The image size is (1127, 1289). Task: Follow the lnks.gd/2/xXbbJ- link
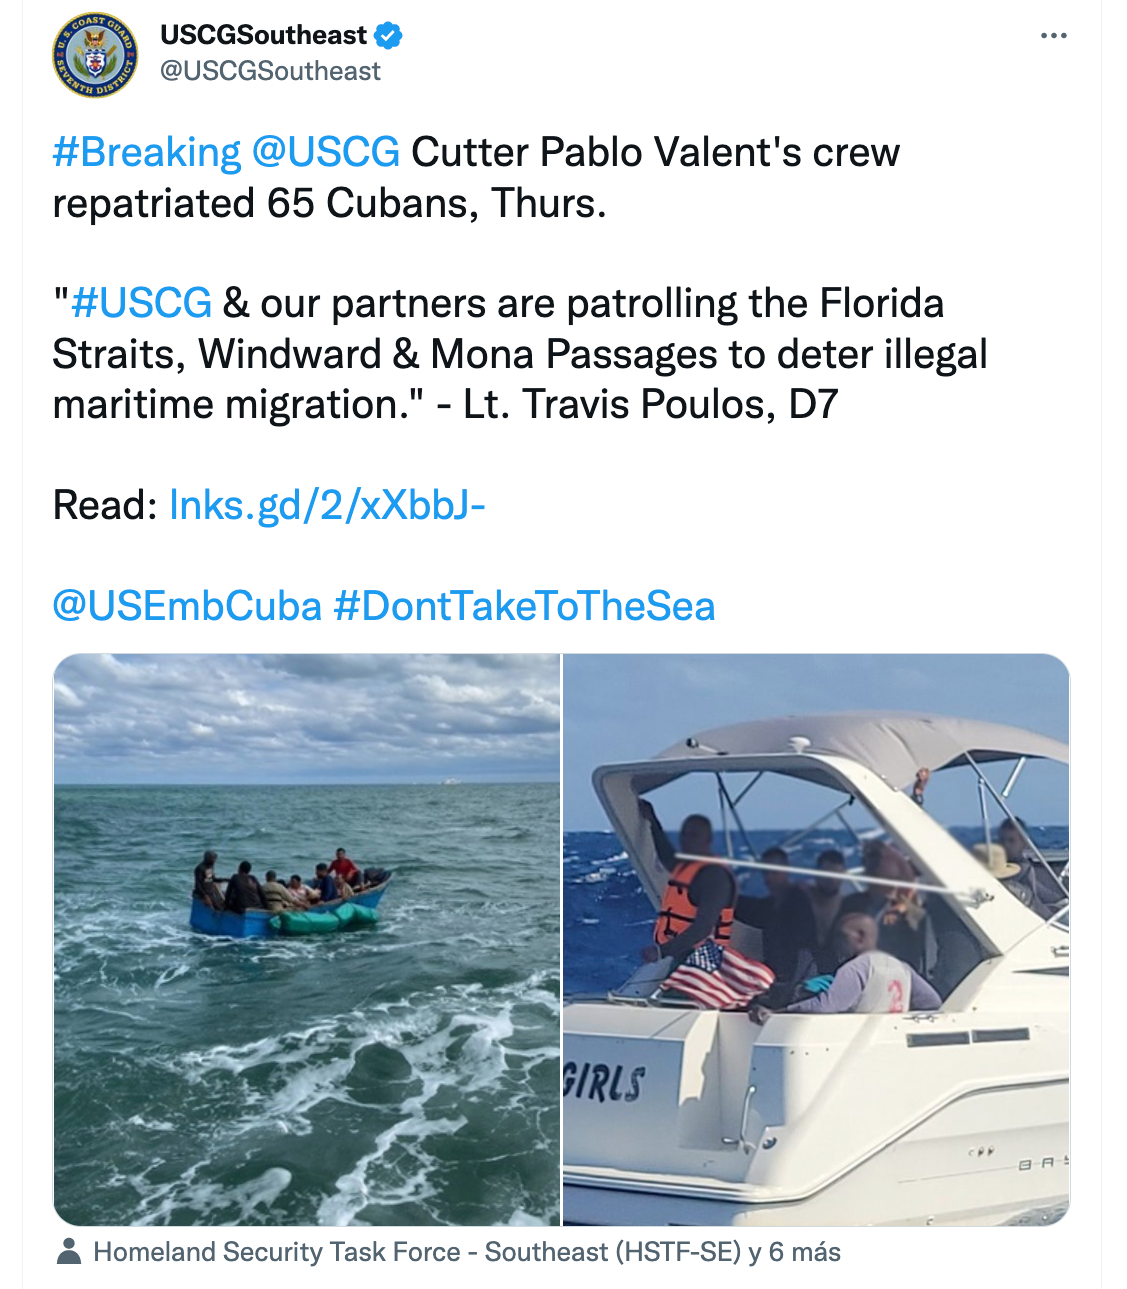[x=327, y=506]
